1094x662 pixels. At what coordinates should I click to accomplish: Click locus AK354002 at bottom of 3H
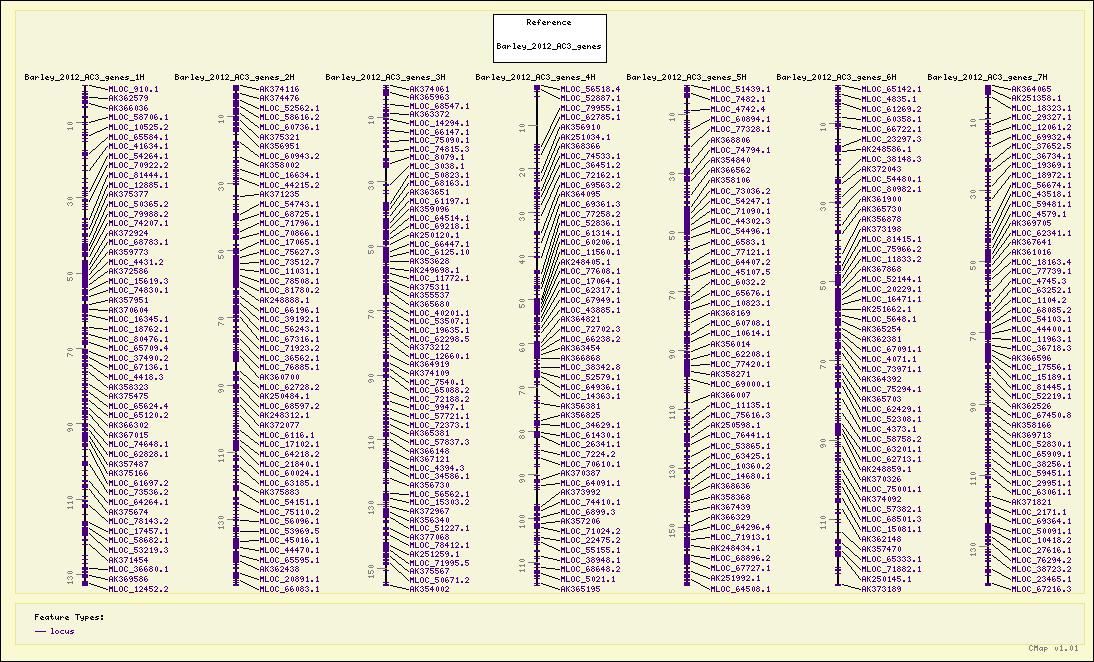point(429,590)
